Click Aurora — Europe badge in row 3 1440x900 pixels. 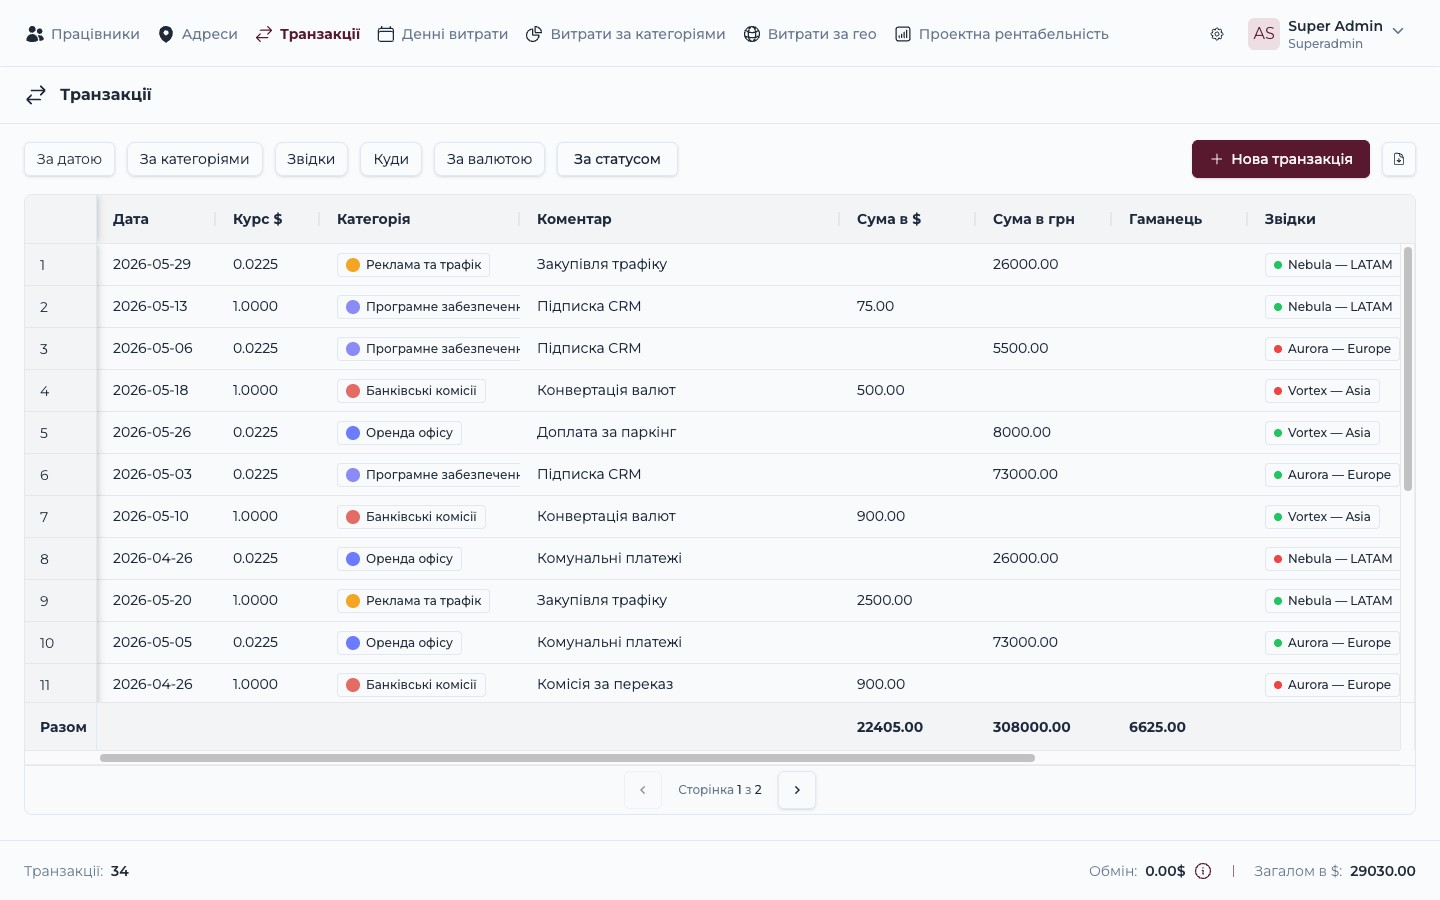click(1332, 349)
